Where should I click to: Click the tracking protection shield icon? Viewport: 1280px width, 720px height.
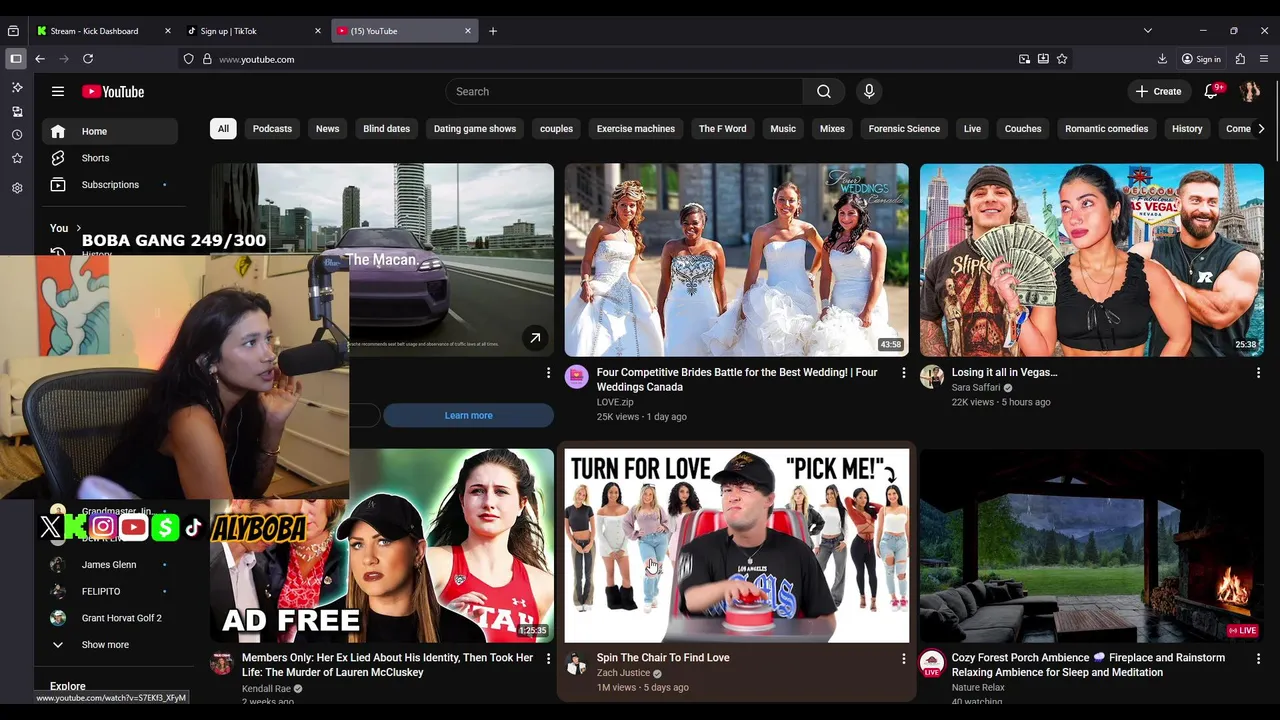tap(188, 59)
